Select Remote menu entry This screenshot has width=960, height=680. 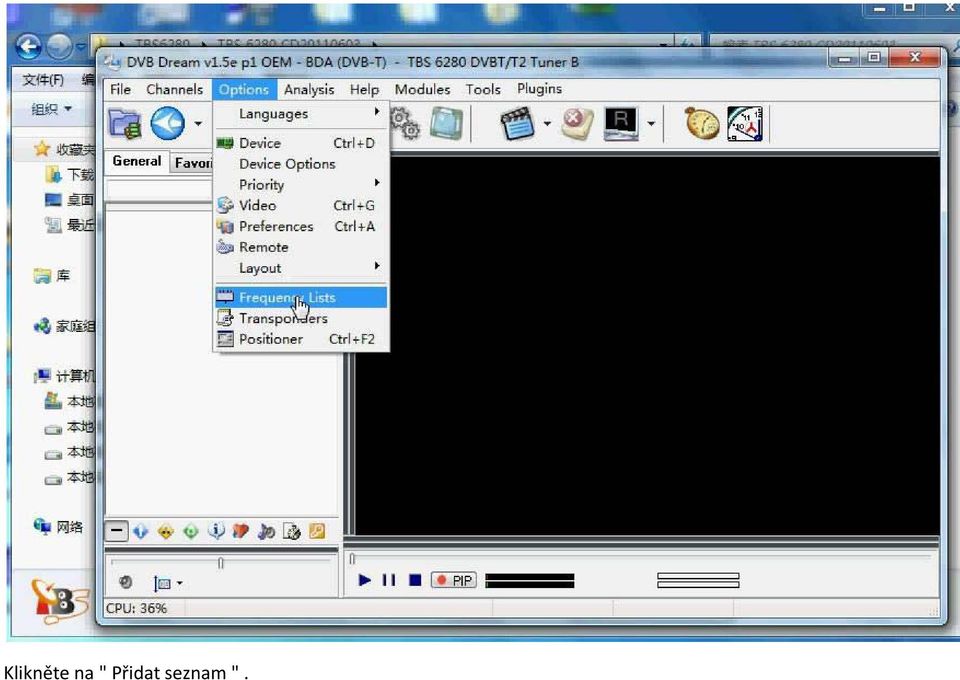301,247
